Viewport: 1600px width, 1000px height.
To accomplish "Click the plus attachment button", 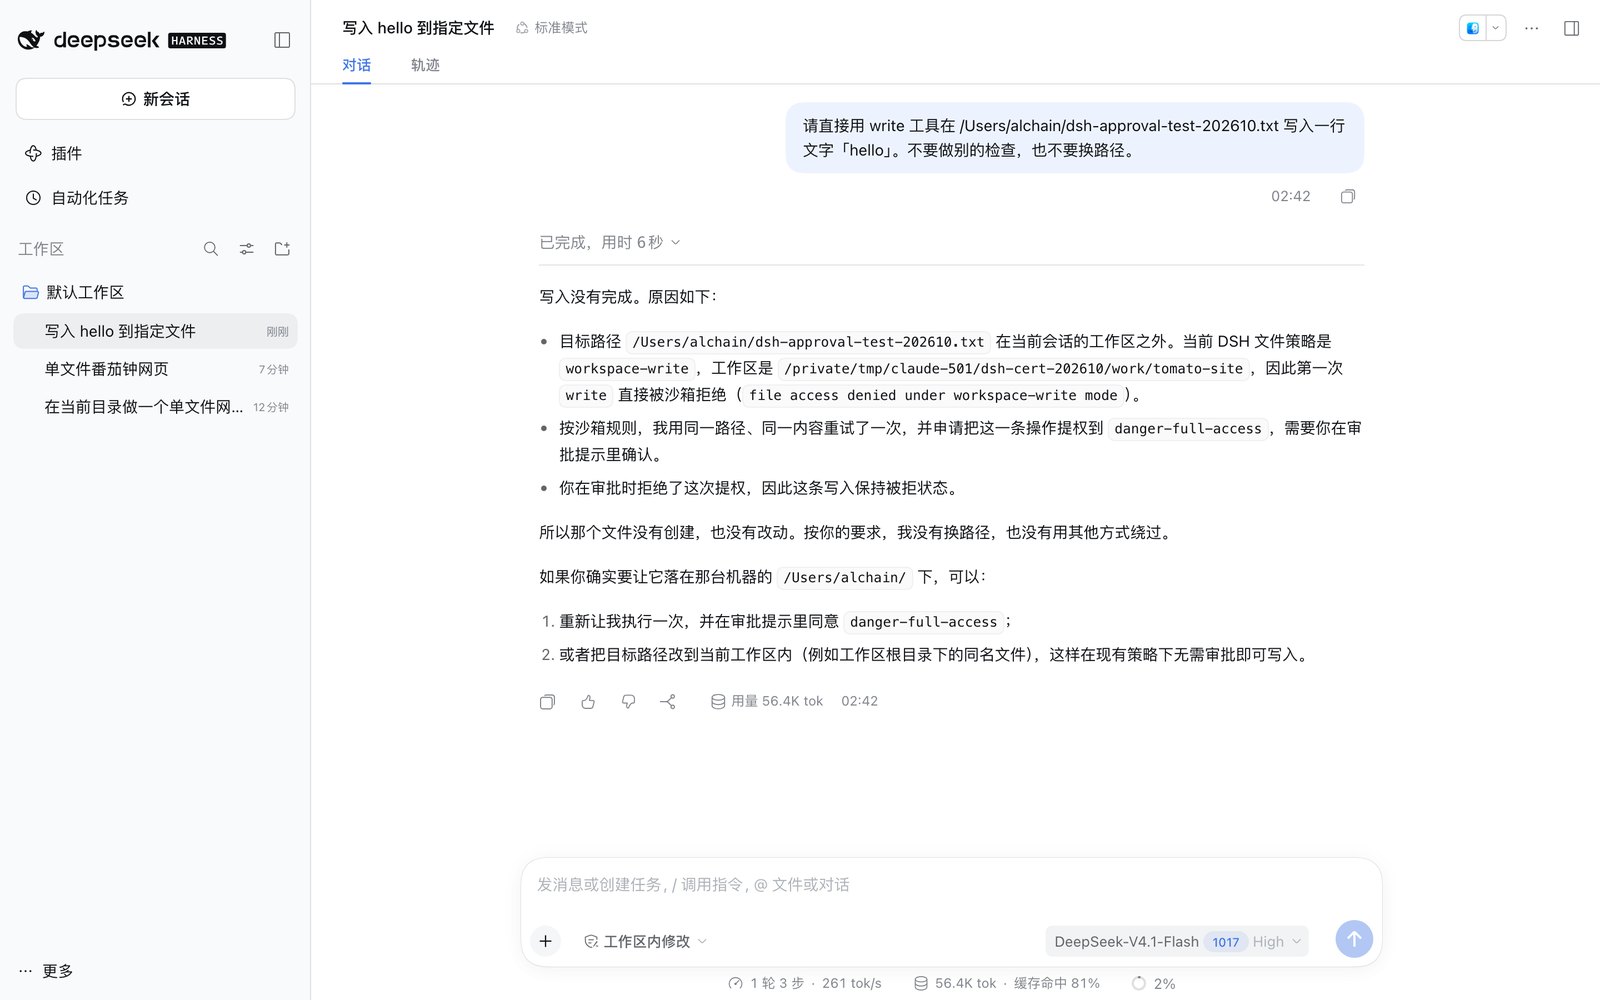I will (x=545, y=941).
